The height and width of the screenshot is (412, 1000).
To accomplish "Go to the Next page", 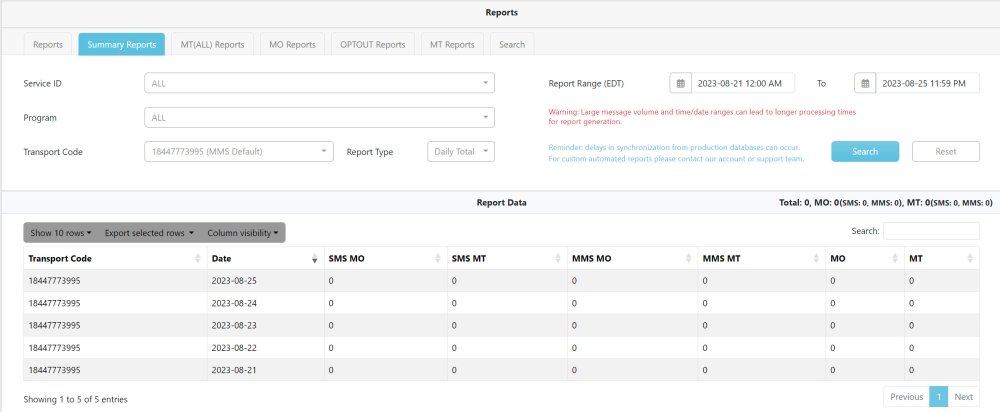I will pos(963,397).
